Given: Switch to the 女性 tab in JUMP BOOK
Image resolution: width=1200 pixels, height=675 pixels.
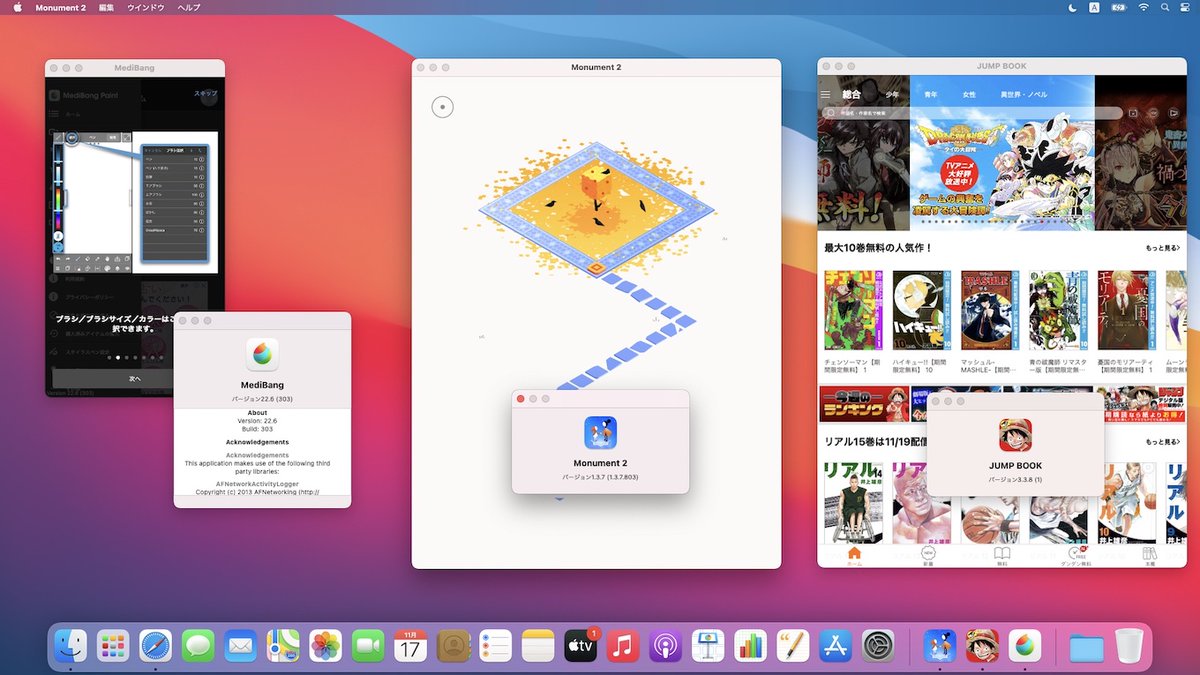Looking at the screenshot, I should [x=969, y=94].
